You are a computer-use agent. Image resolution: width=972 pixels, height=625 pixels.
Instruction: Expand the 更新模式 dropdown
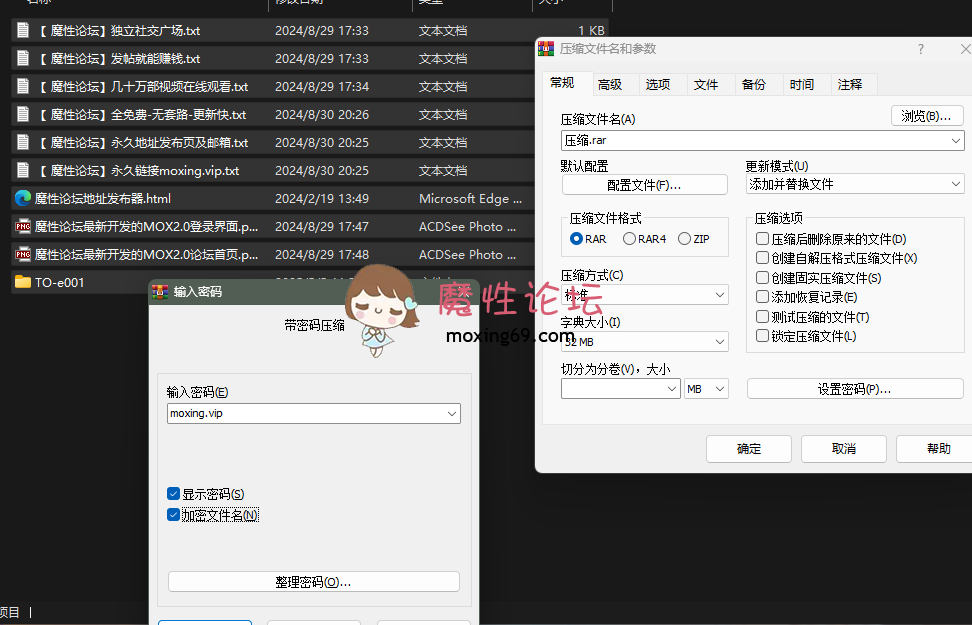point(855,184)
